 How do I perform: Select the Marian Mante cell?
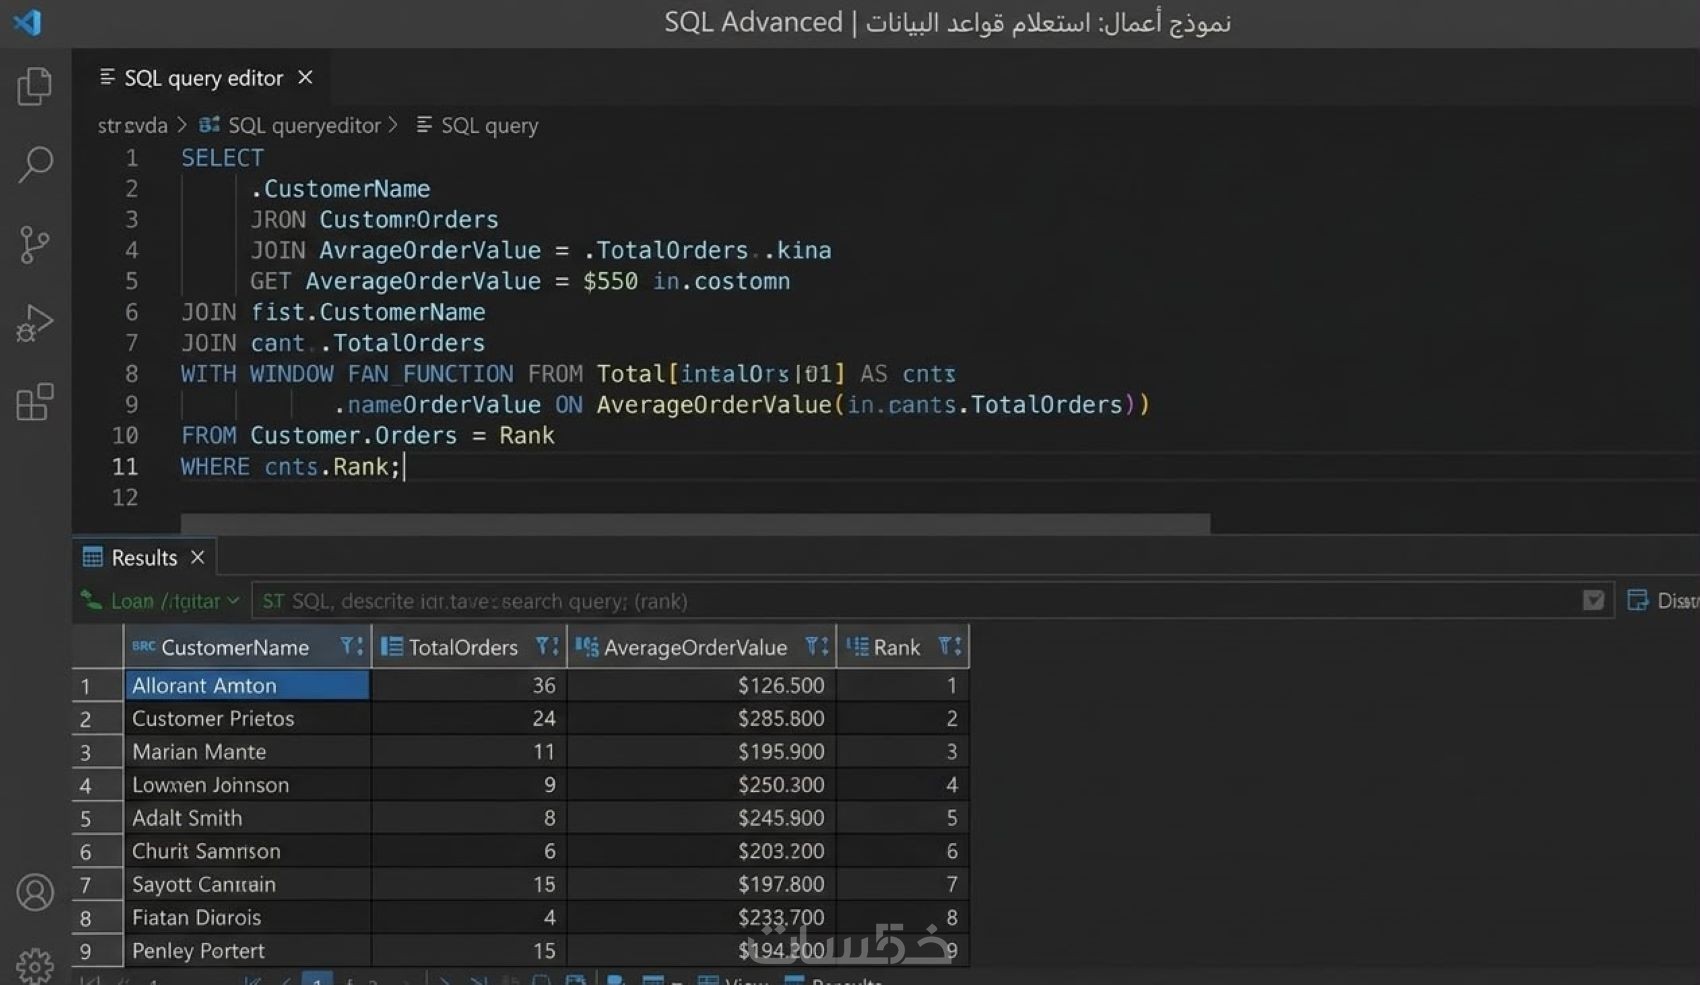[x=247, y=751]
